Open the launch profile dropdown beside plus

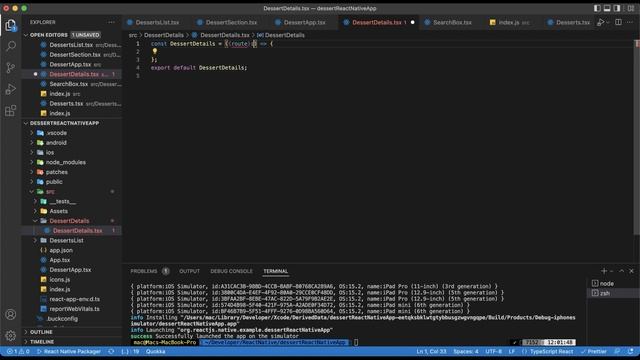[611, 271]
